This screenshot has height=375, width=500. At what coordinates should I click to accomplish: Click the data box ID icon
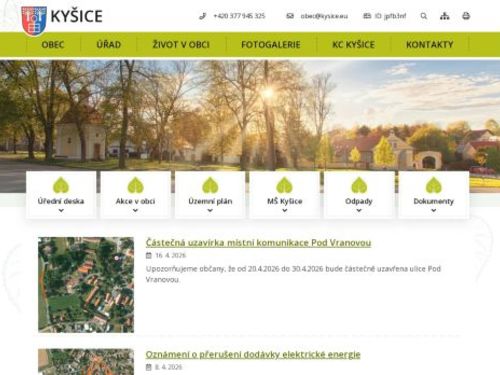tap(367, 16)
